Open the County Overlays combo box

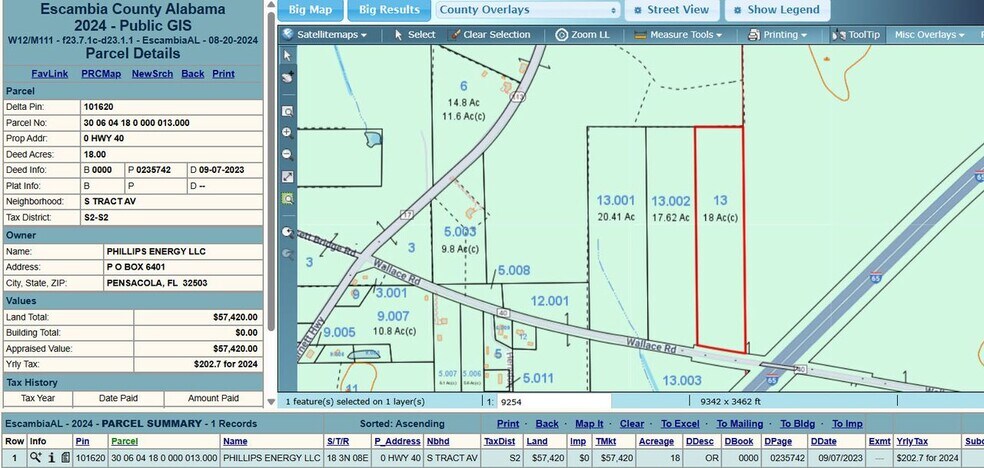pos(528,10)
